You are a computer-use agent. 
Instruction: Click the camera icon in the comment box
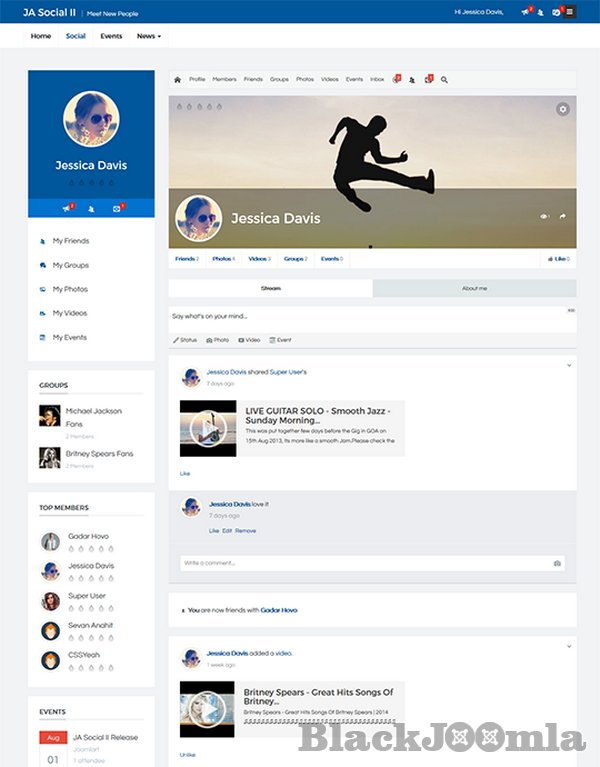(x=557, y=563)
